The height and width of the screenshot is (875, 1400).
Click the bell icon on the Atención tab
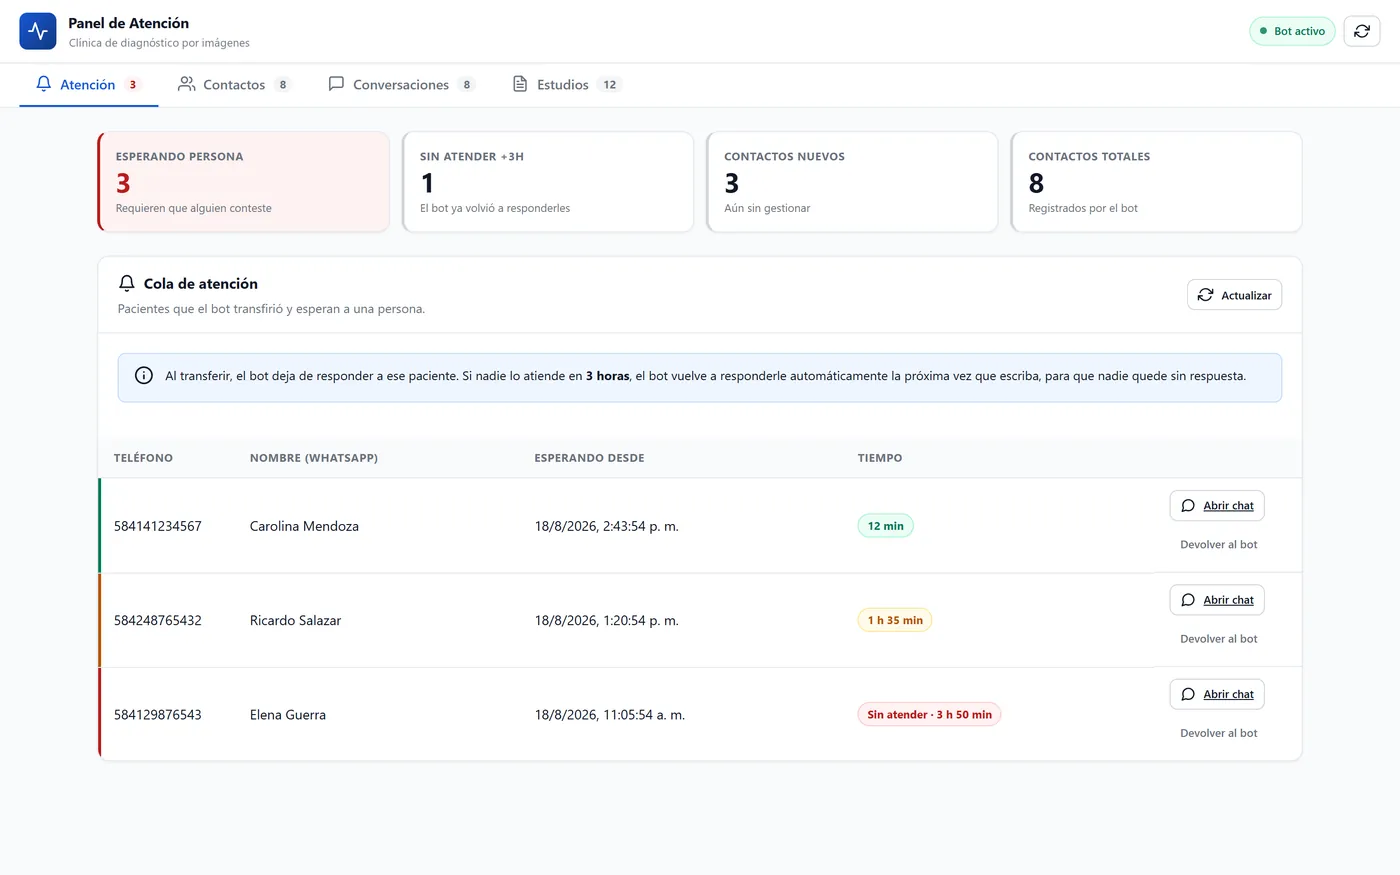click(x=44, y=84)
